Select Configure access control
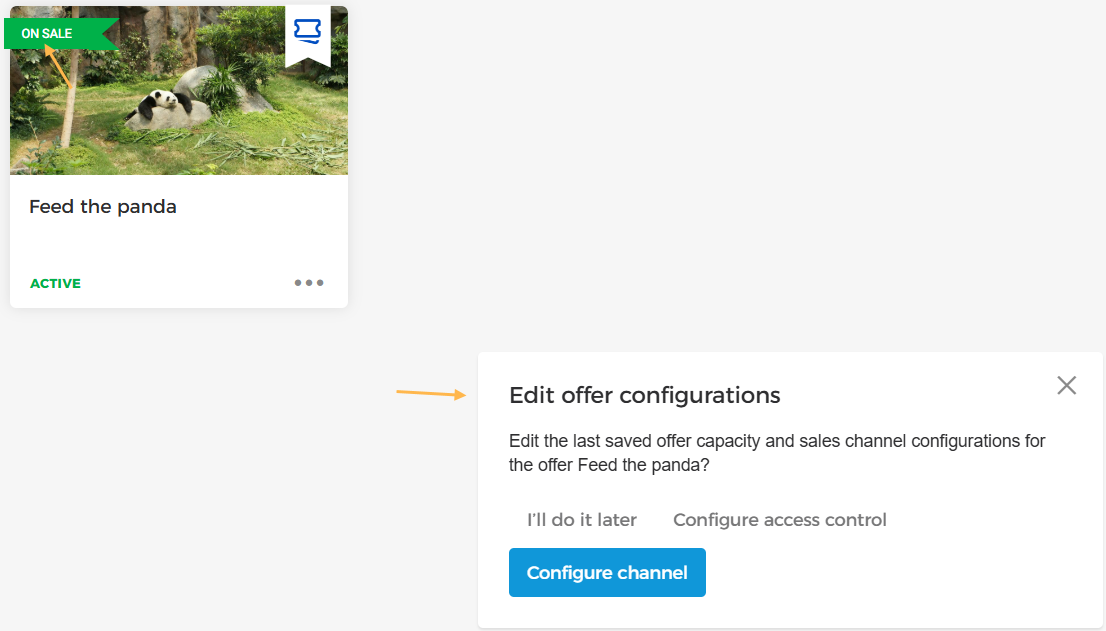 780,520
